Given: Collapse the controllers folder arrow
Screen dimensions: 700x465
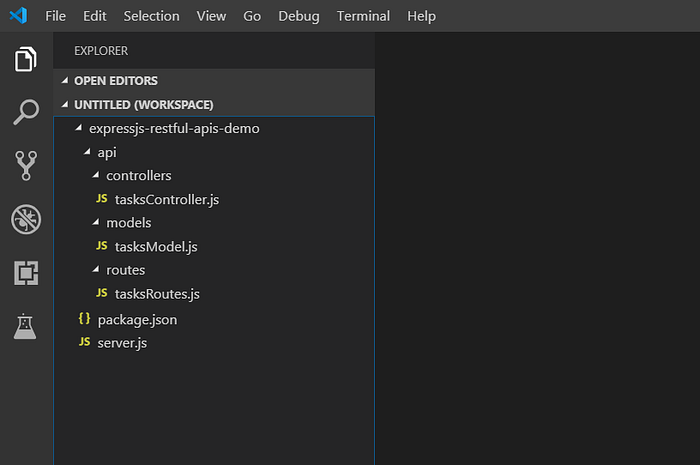Looking at the screenshot, I should [96, 175].
